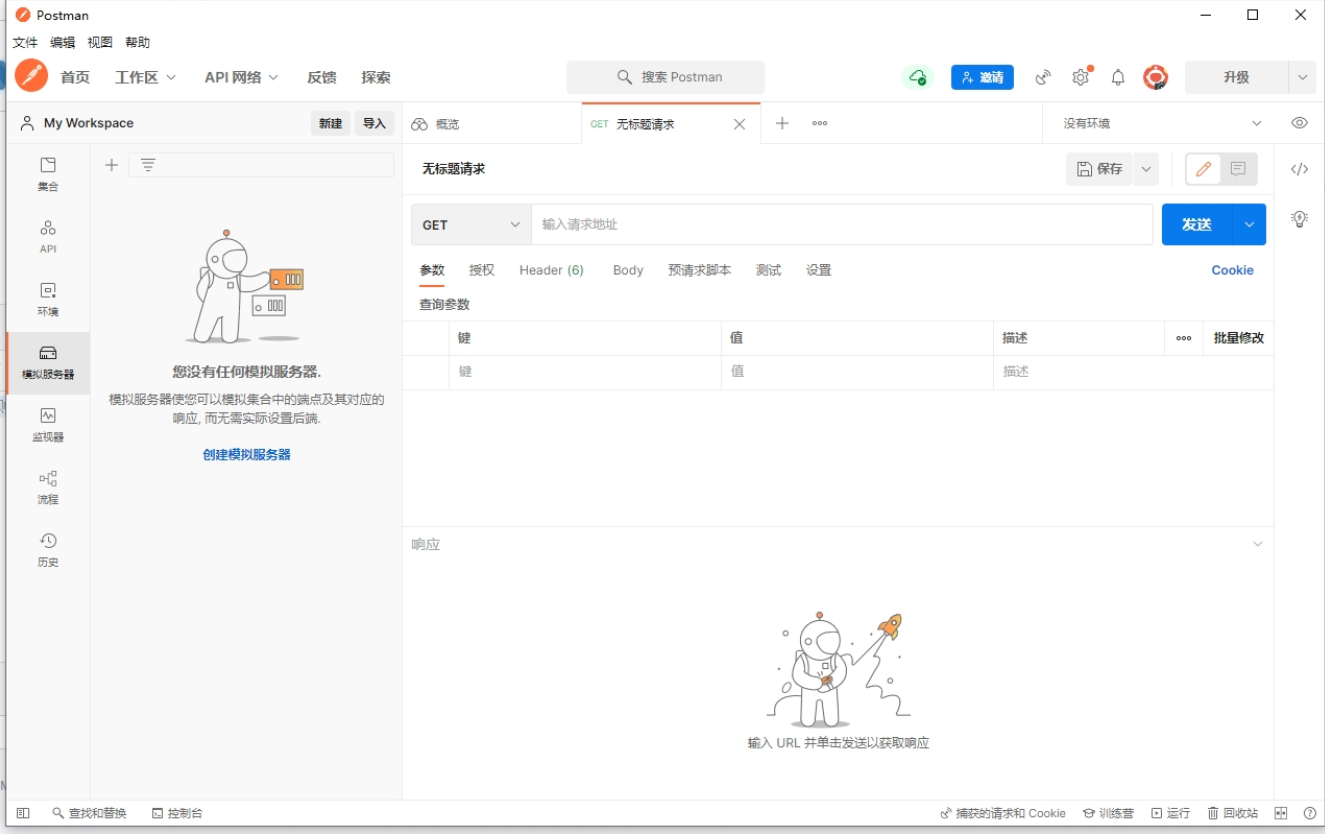The image size is (1325, 836).
Task: Open the settings gear icon
Action: tap(1081, 77)
